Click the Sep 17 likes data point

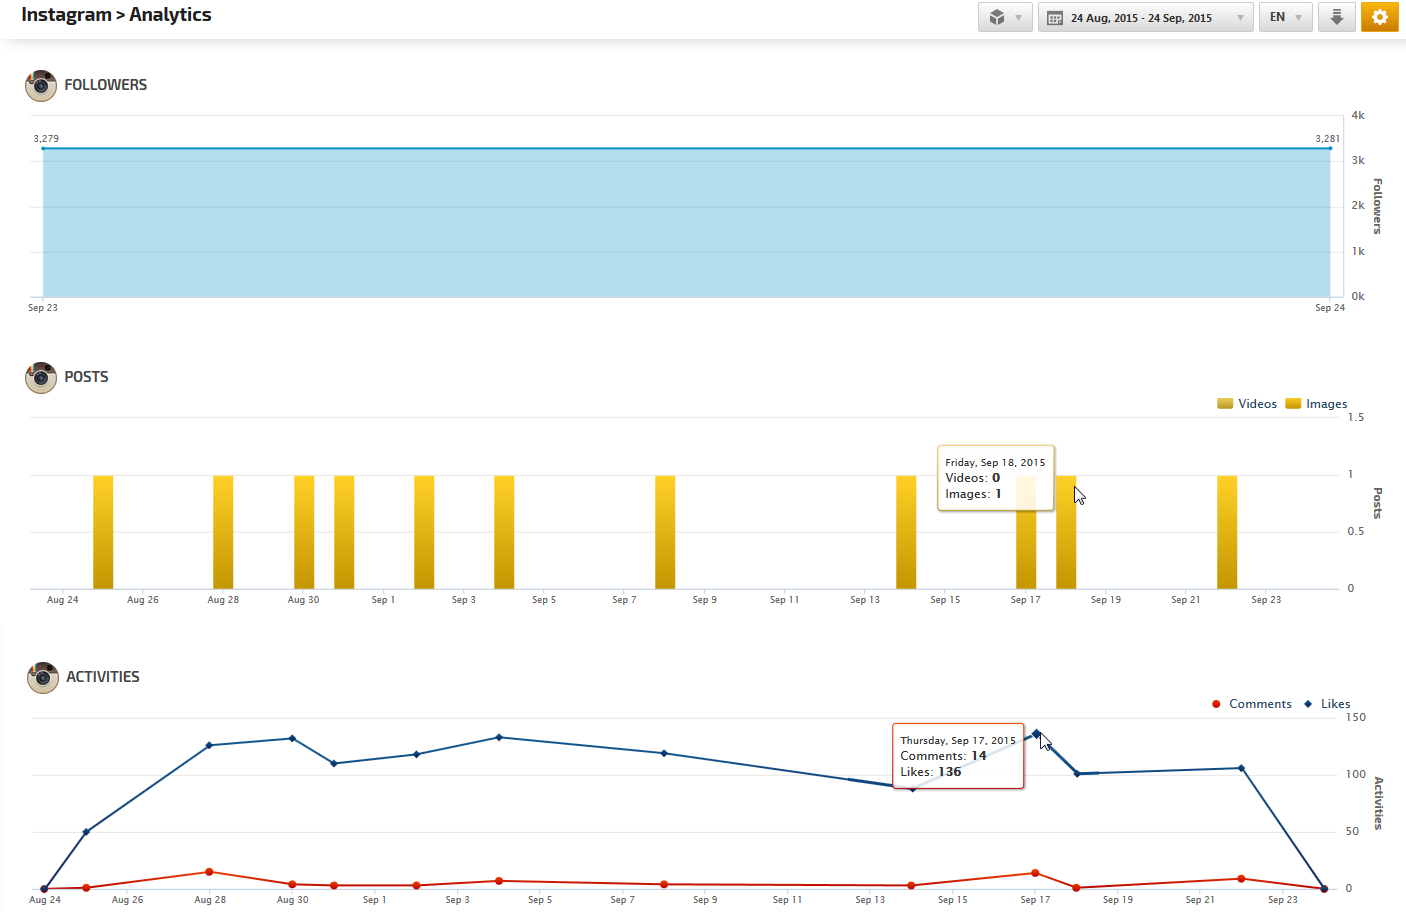pyautogui.click(x=1036, y=733)
